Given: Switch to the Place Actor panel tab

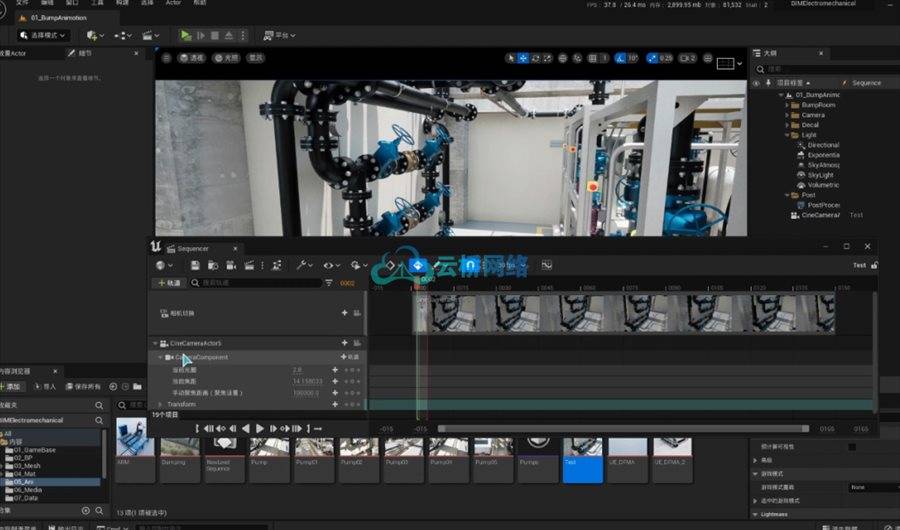Looking at the screenshot, I should click(x=14, y=53).
